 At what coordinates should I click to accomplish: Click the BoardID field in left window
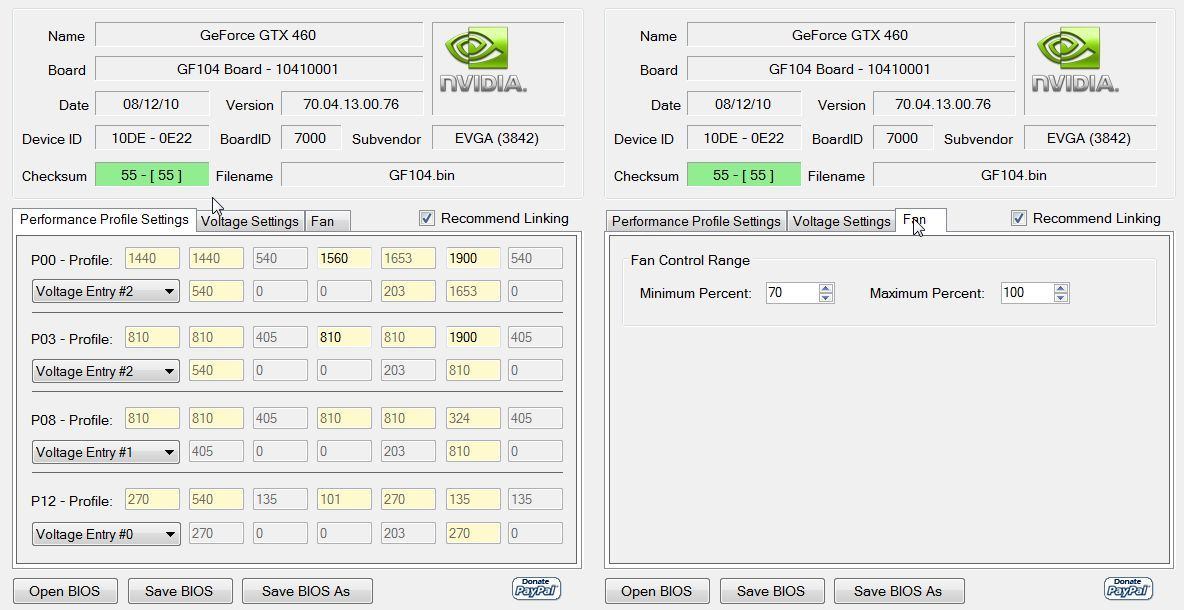point(310,138)
